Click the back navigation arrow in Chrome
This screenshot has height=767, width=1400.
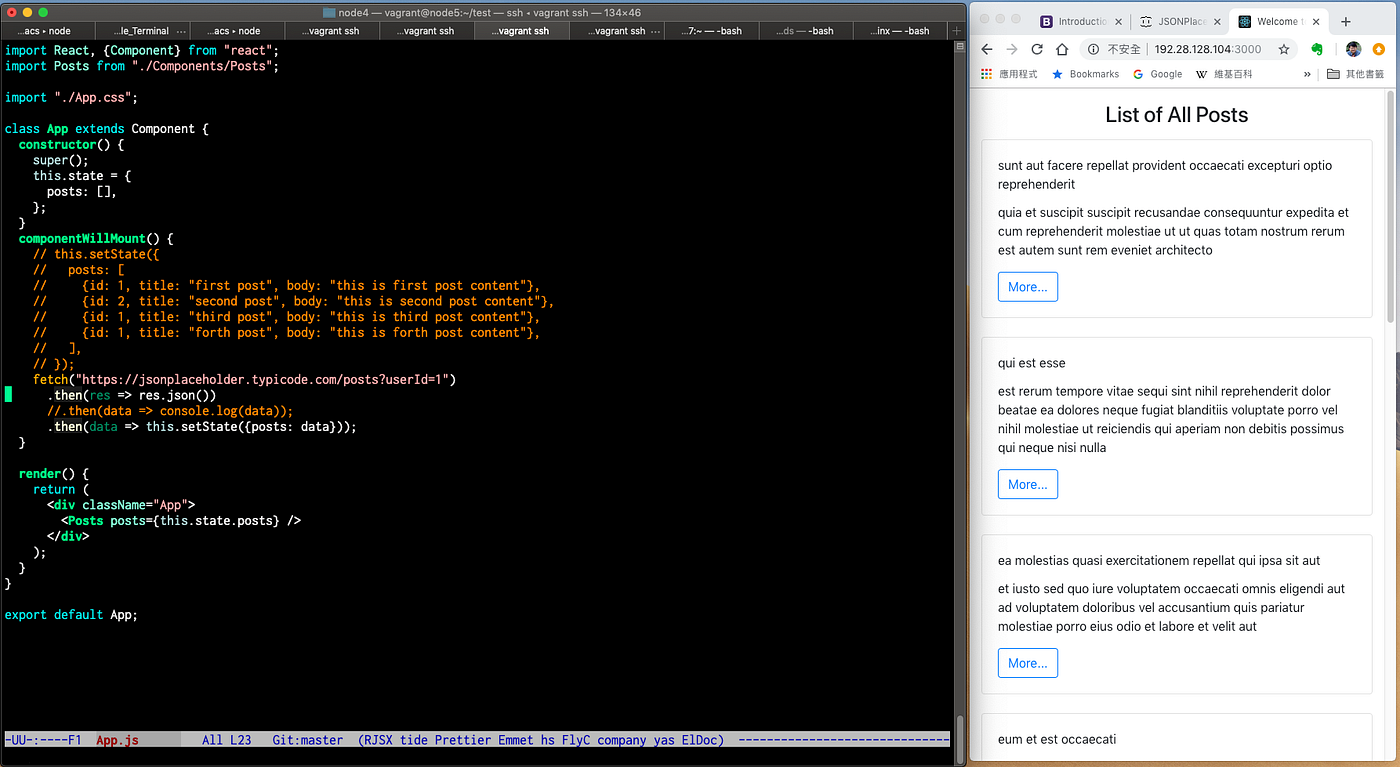[x=987, y=49]
